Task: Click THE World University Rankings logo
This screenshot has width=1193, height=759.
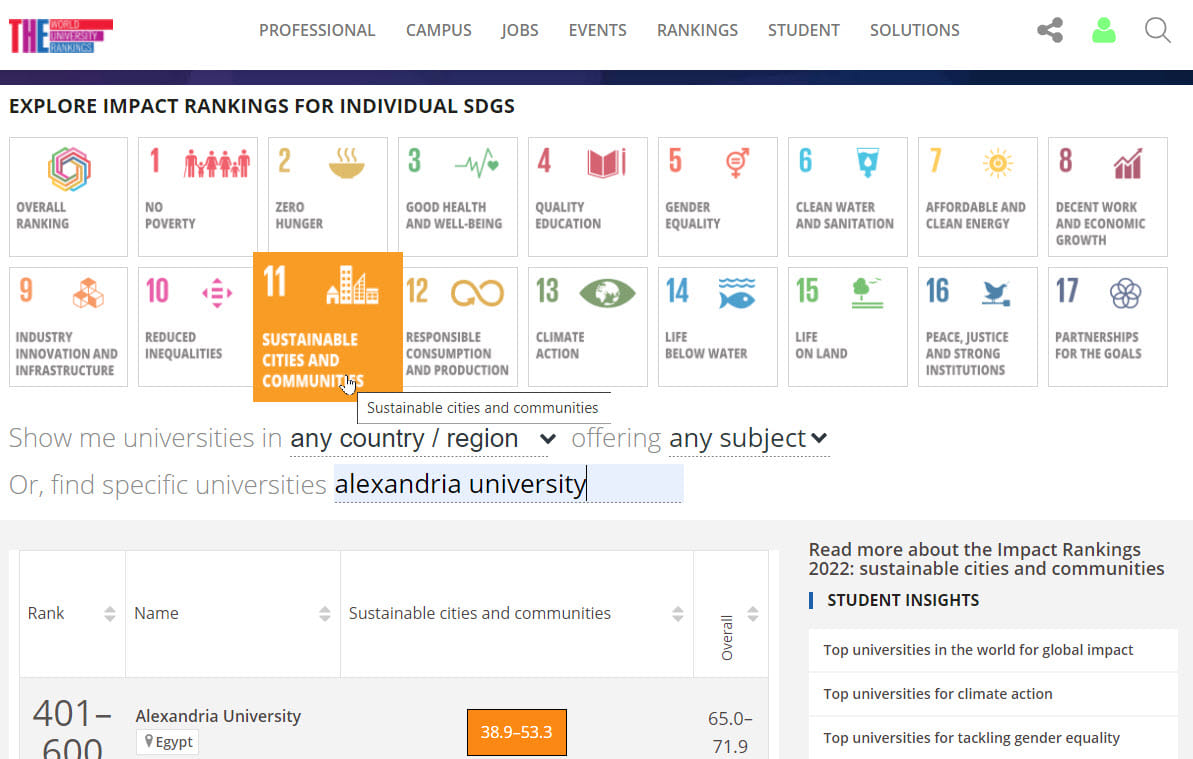Action: pos(60,35)
